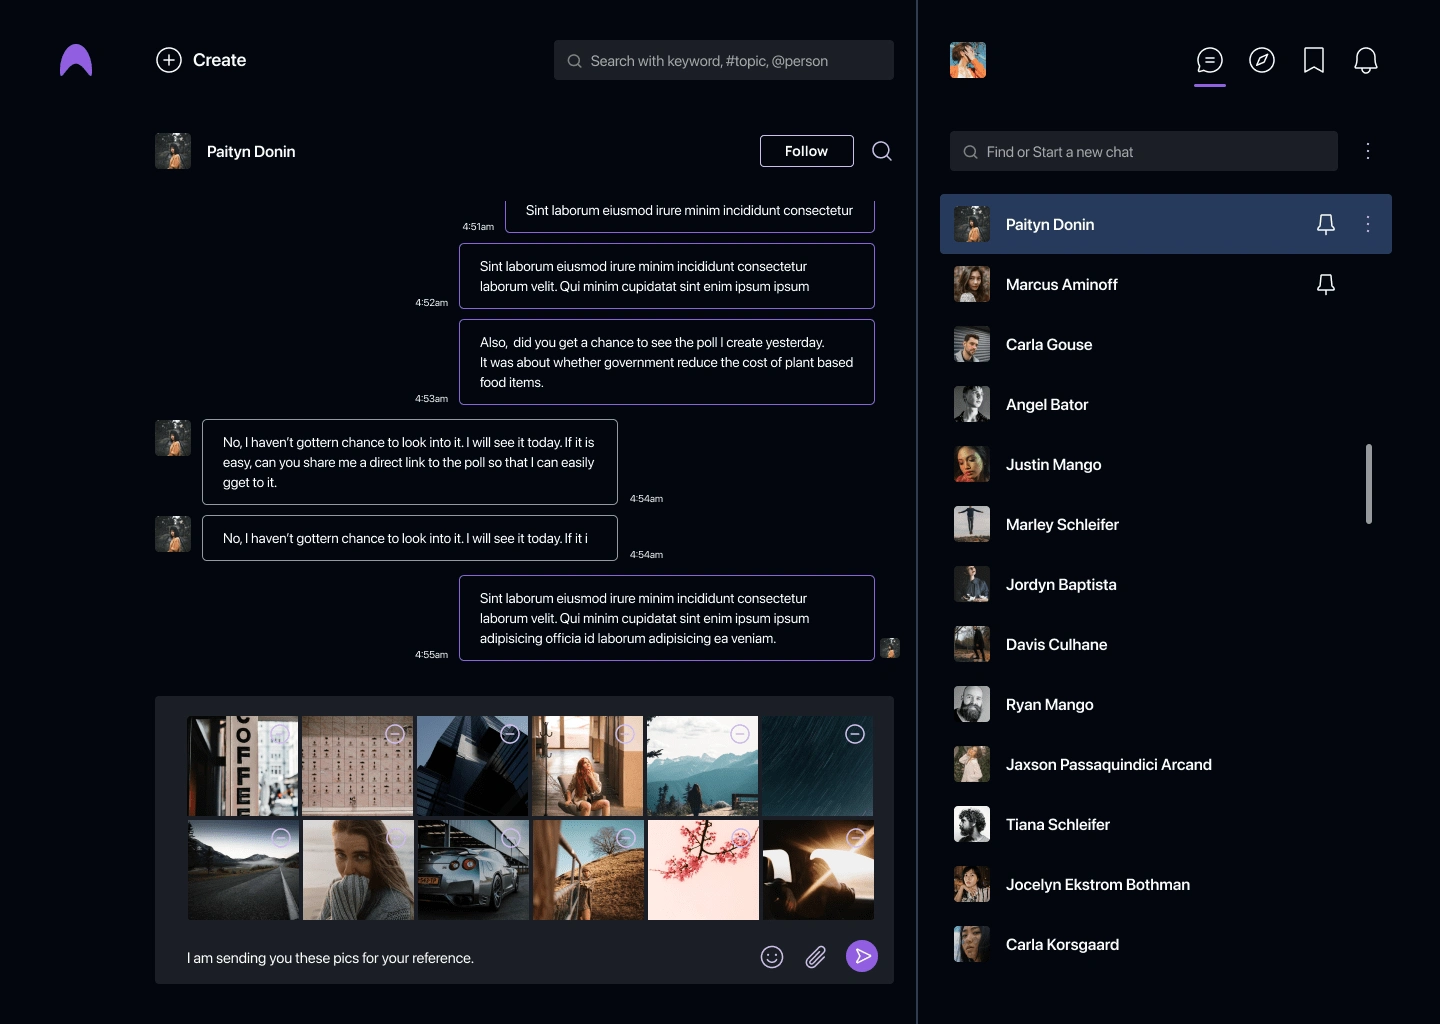This screenshot has width=1440, height=1024.
Task: Open the compass explore tab
Action: (x=1262, y=61)
